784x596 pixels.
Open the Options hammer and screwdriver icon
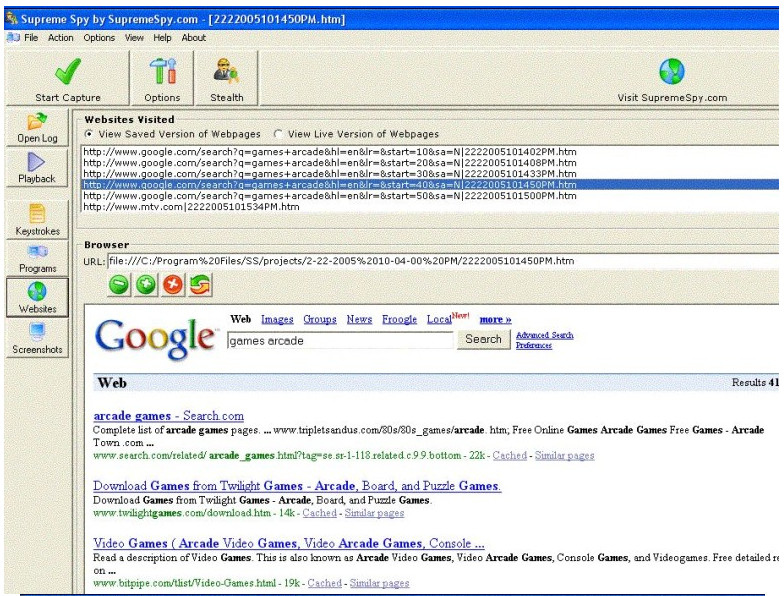point(162,70)
